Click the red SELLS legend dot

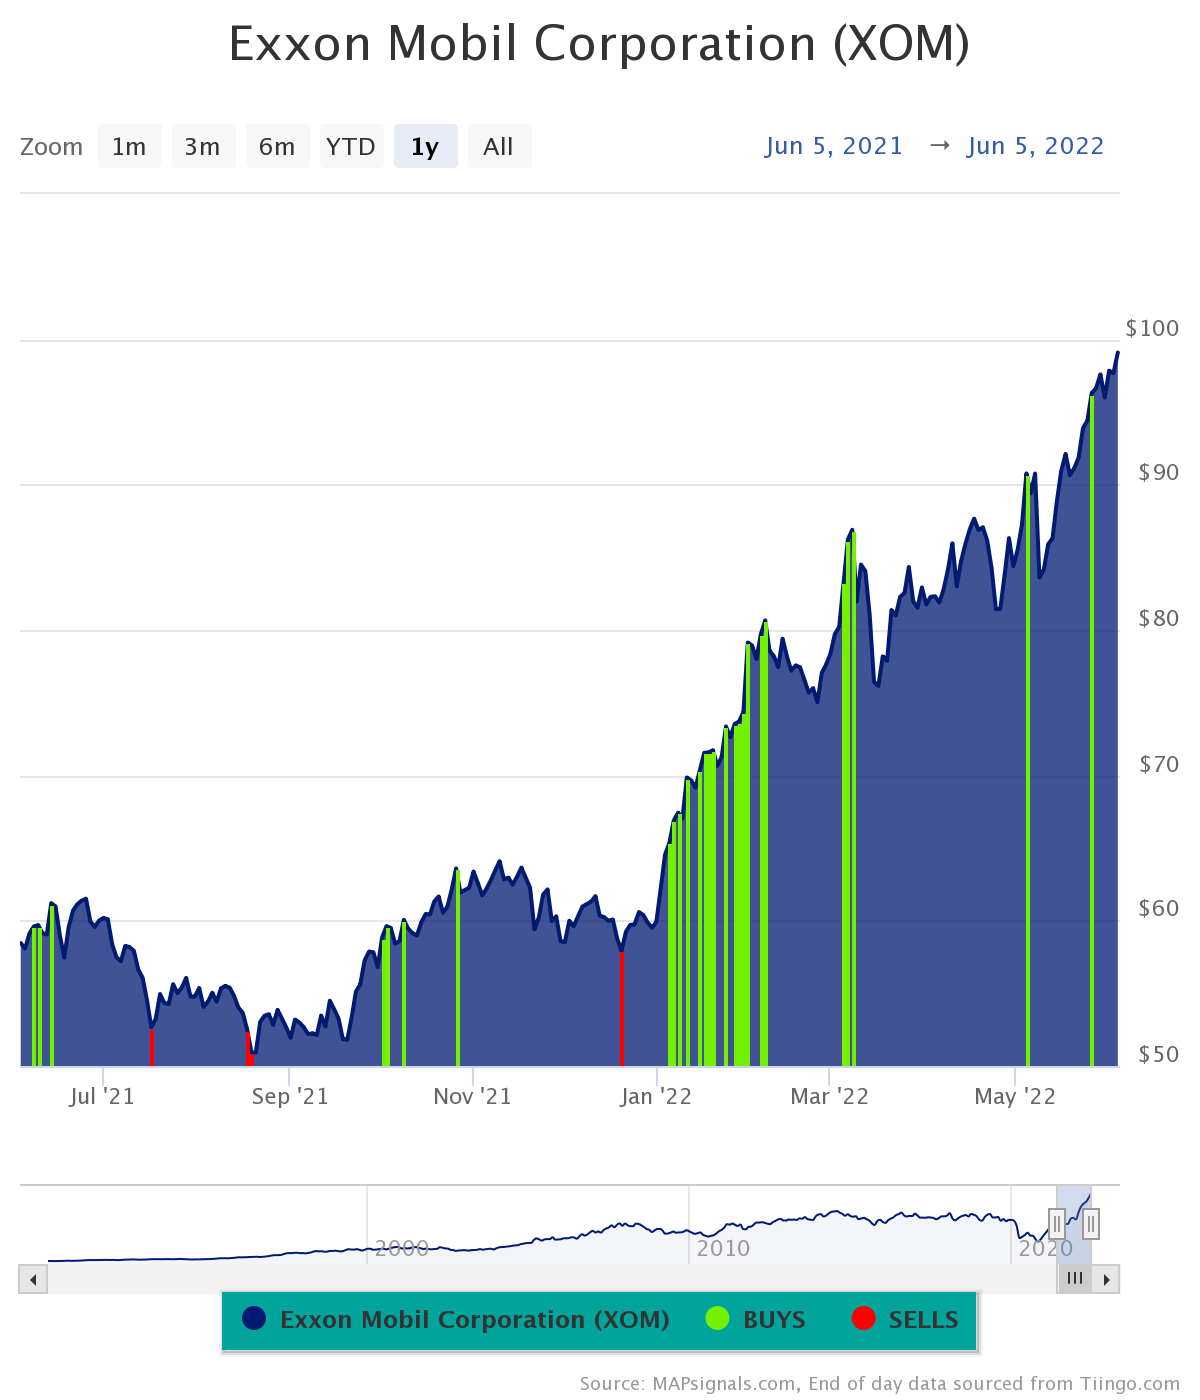click(x=862, y=1320)
